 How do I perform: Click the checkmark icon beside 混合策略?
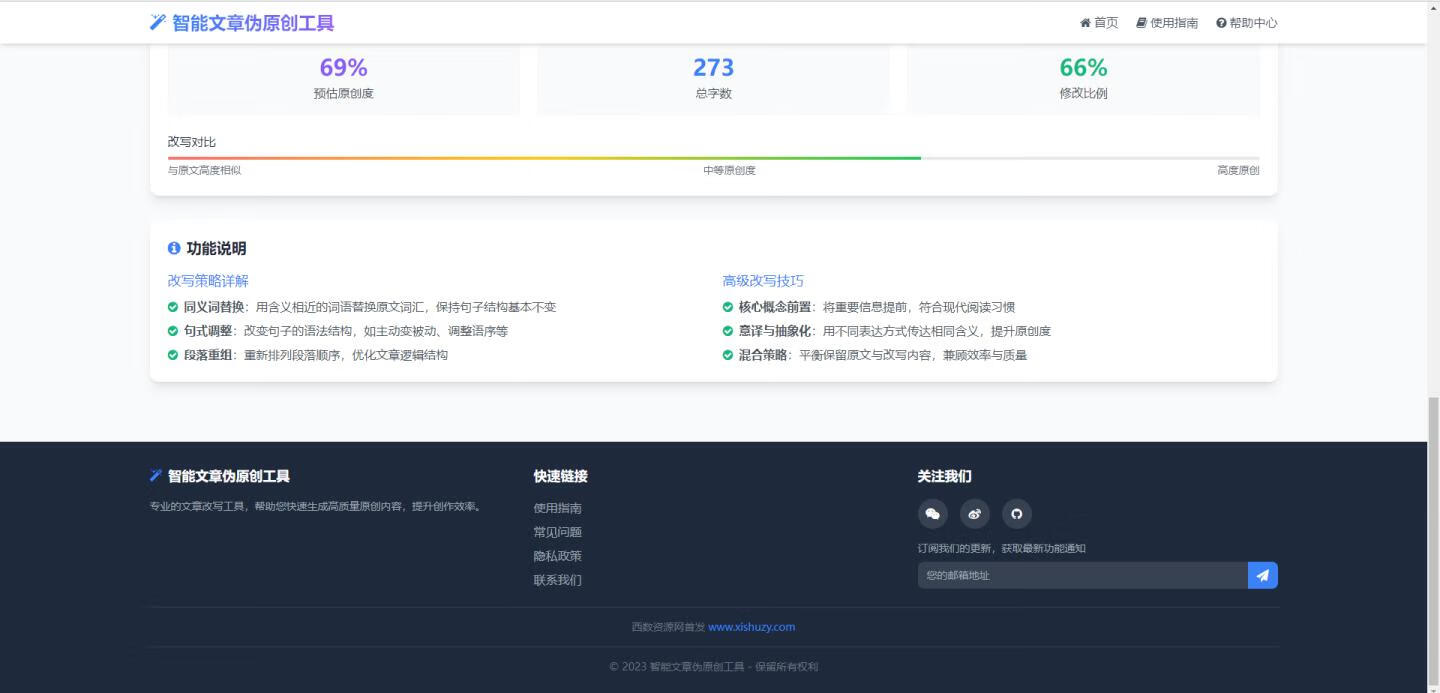727,354
